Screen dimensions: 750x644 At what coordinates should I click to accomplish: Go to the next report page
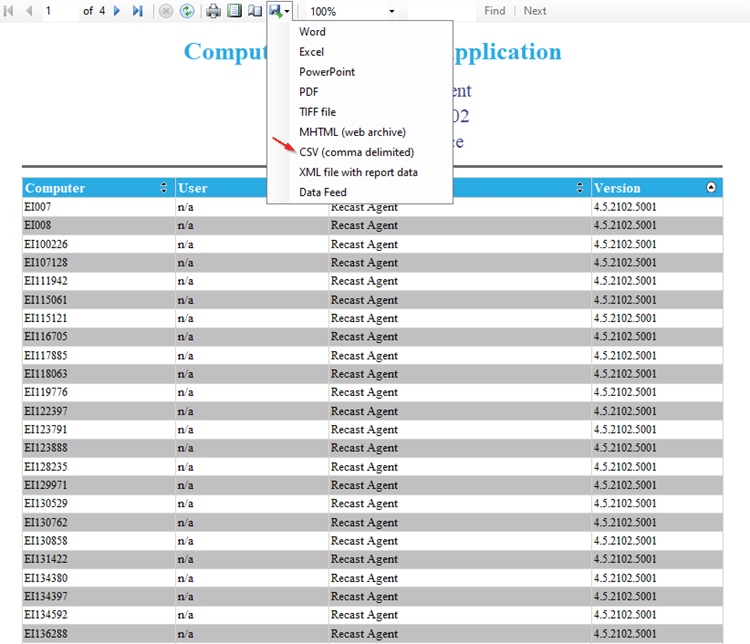tap(117, 11)
